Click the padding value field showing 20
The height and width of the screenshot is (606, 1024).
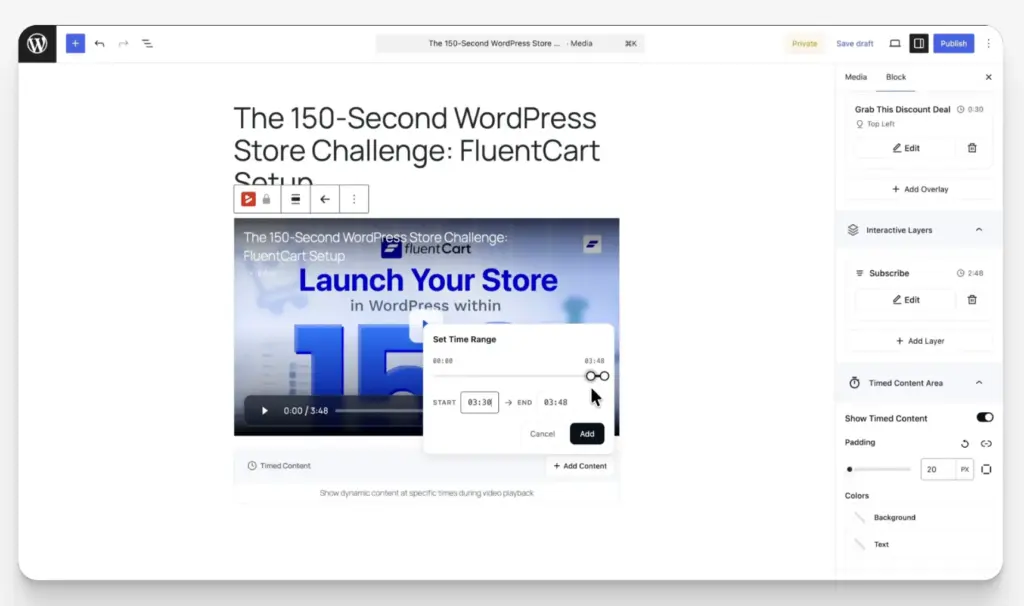click(x=938, y=470)
